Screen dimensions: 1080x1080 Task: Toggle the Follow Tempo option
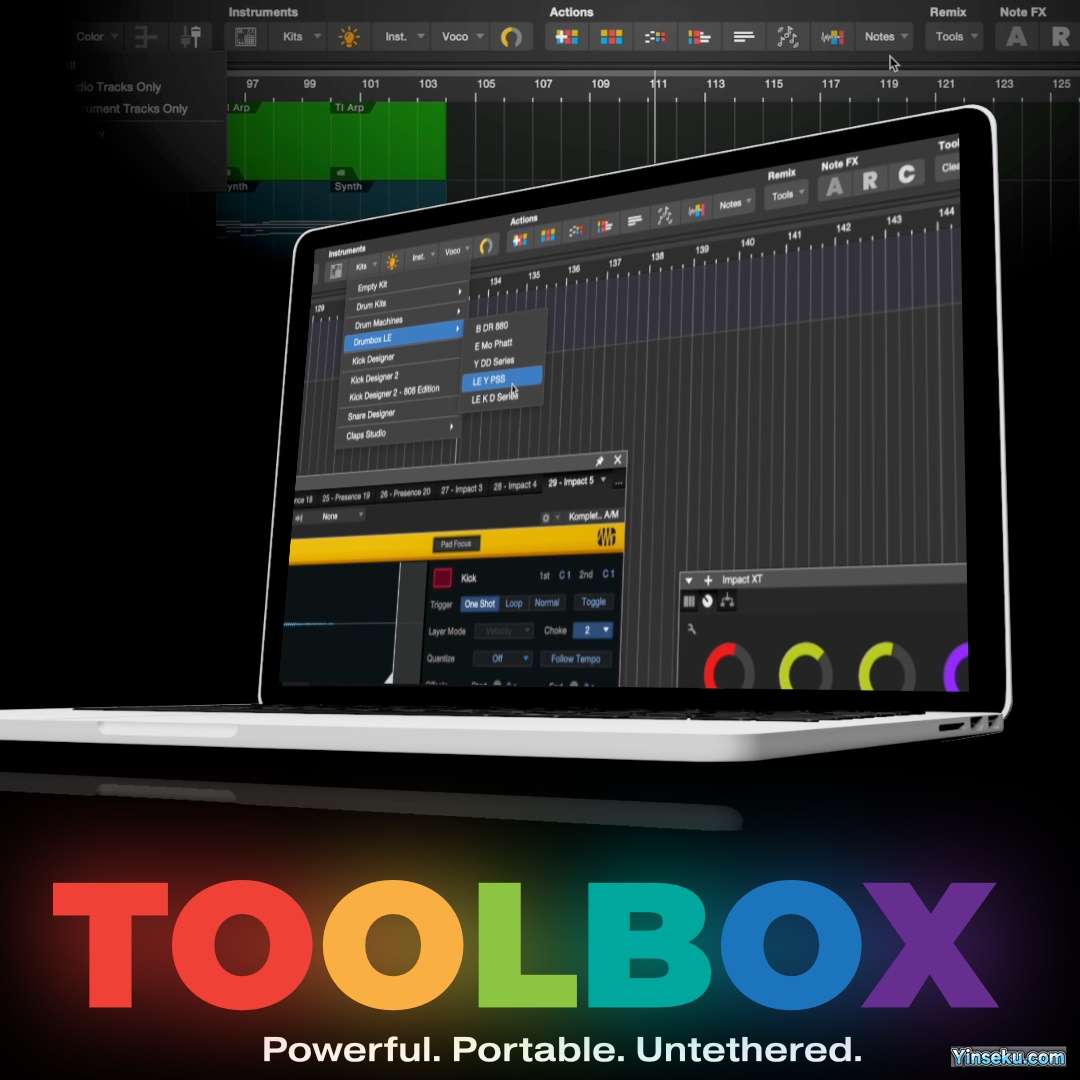(575, 659)
